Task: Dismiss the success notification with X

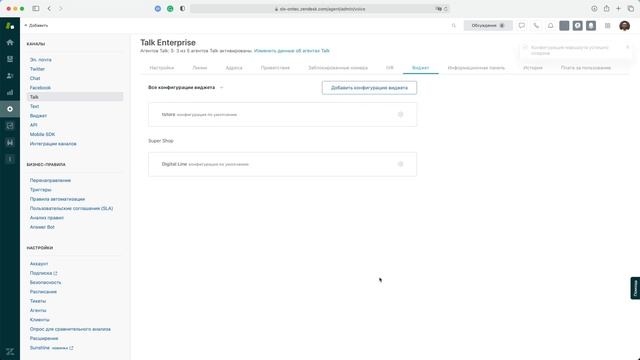Action: pyautogui.click(x=628, y=47)
